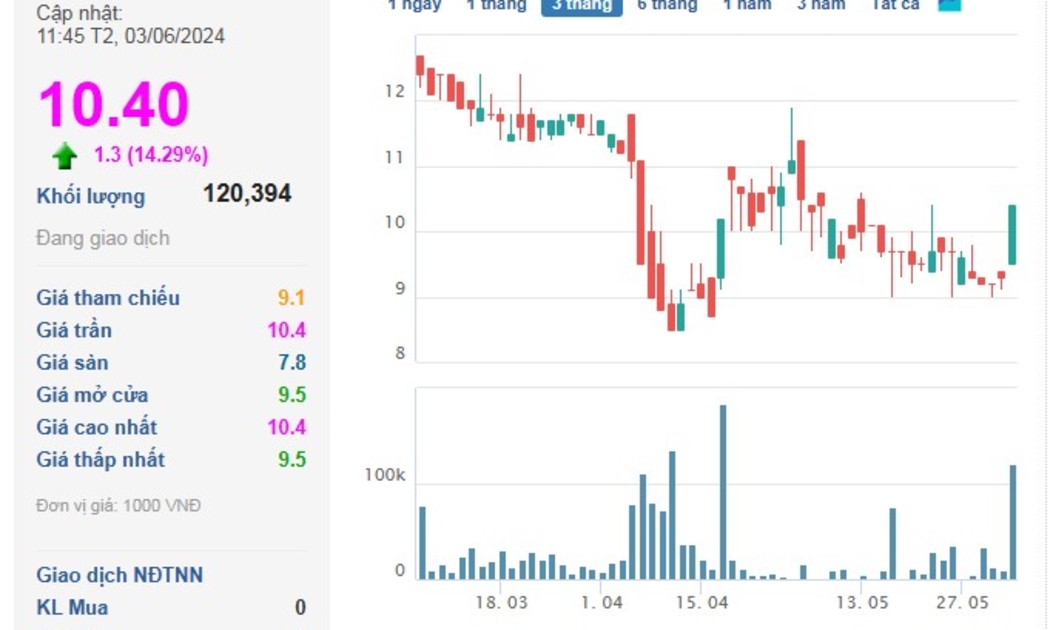Click the 18.03 date marker on axis

point(501,603)
